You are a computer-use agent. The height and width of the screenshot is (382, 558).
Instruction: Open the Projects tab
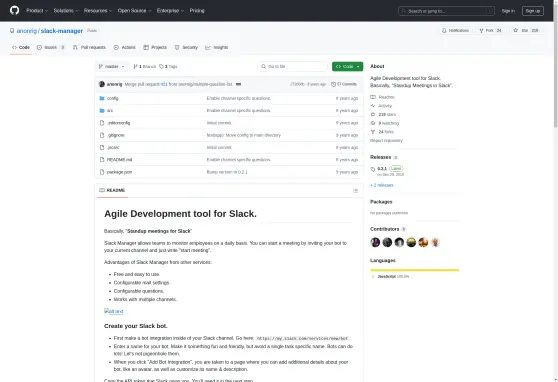pyautogui.click(x=155, y=47)
